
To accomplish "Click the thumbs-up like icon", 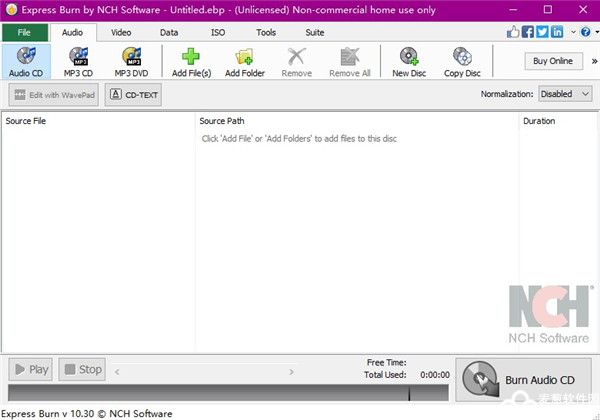I will pyautogui.click(x=513, y=32).
